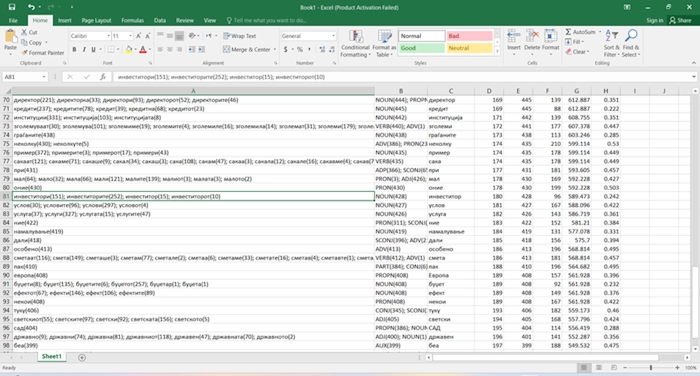Click the Insert Function fx button
This screenshot has height=376, width=700.
(103, 77)
